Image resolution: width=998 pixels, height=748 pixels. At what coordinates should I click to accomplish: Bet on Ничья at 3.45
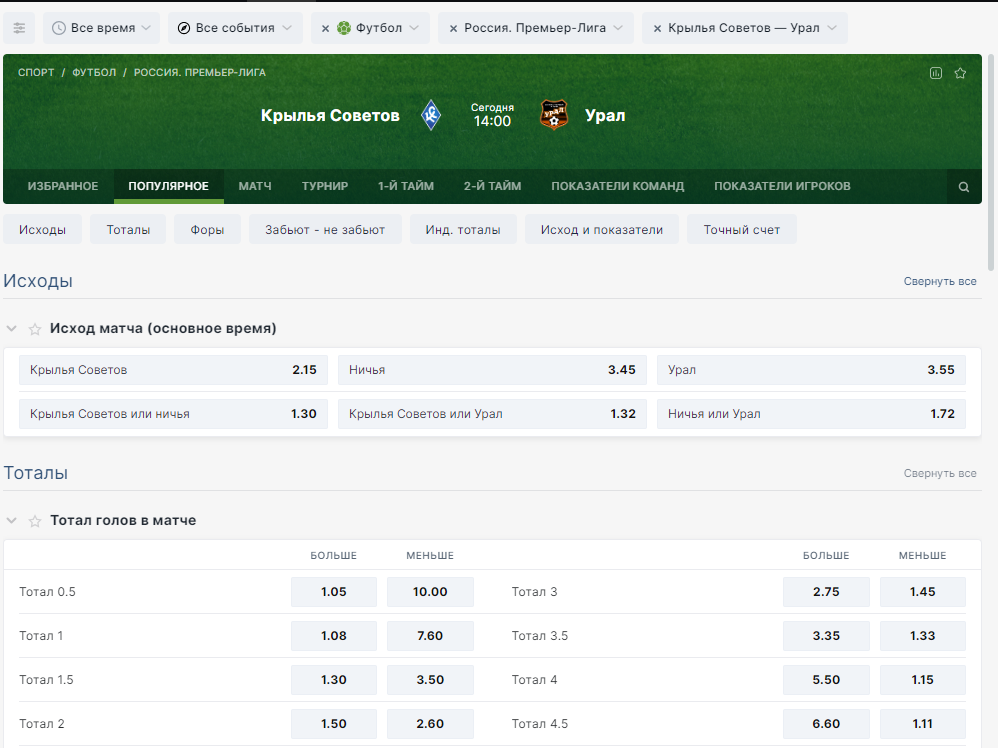click(492, 370)
